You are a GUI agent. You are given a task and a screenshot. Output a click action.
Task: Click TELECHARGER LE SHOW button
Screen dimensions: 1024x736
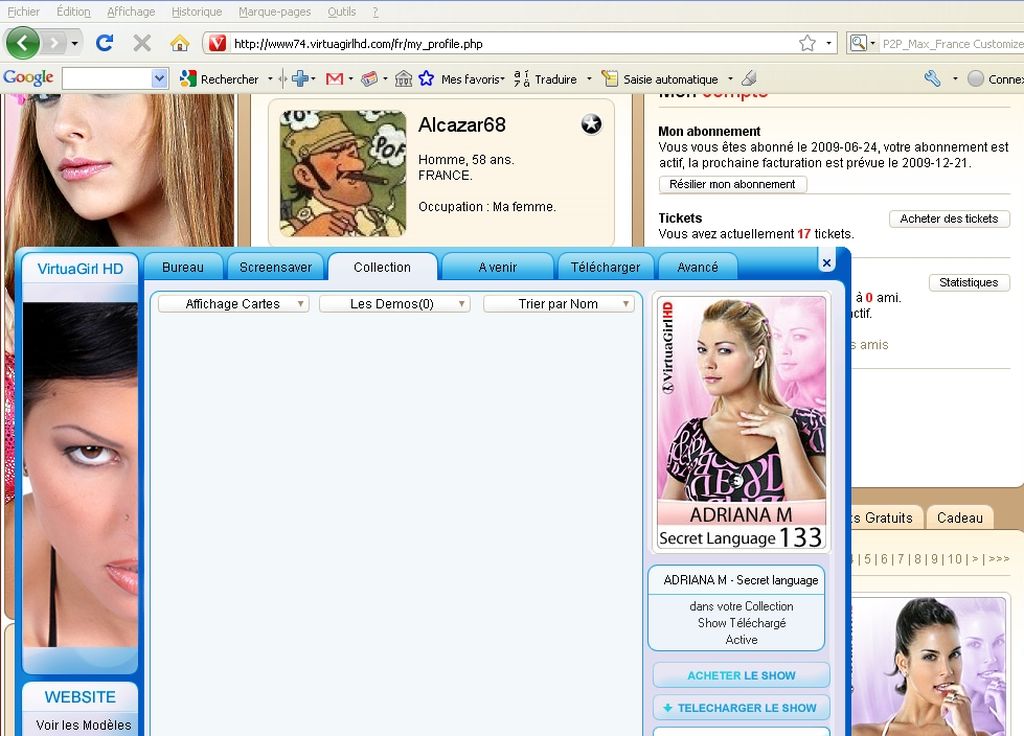point(741,708)
